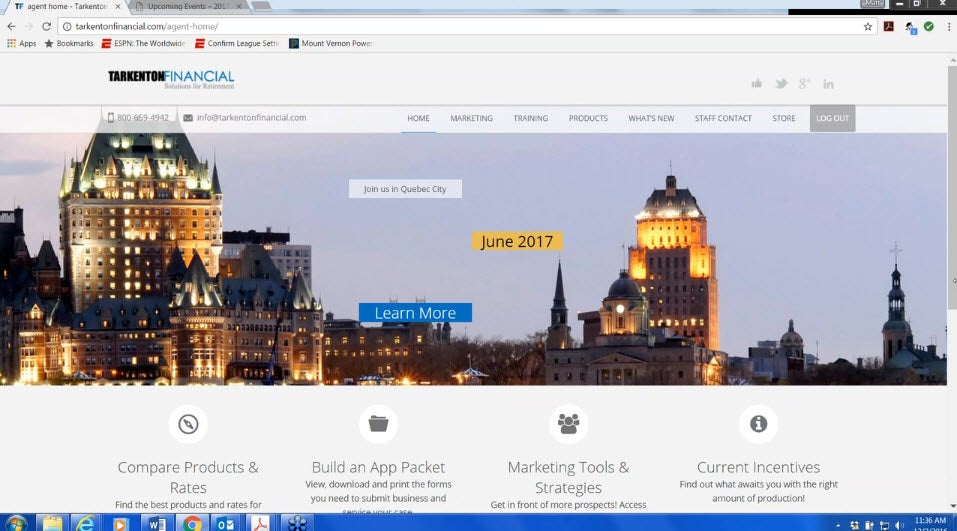Open Confirm League Settings bookmark
The height and width of the screenshot is (531, 957).
pos(237,43)
